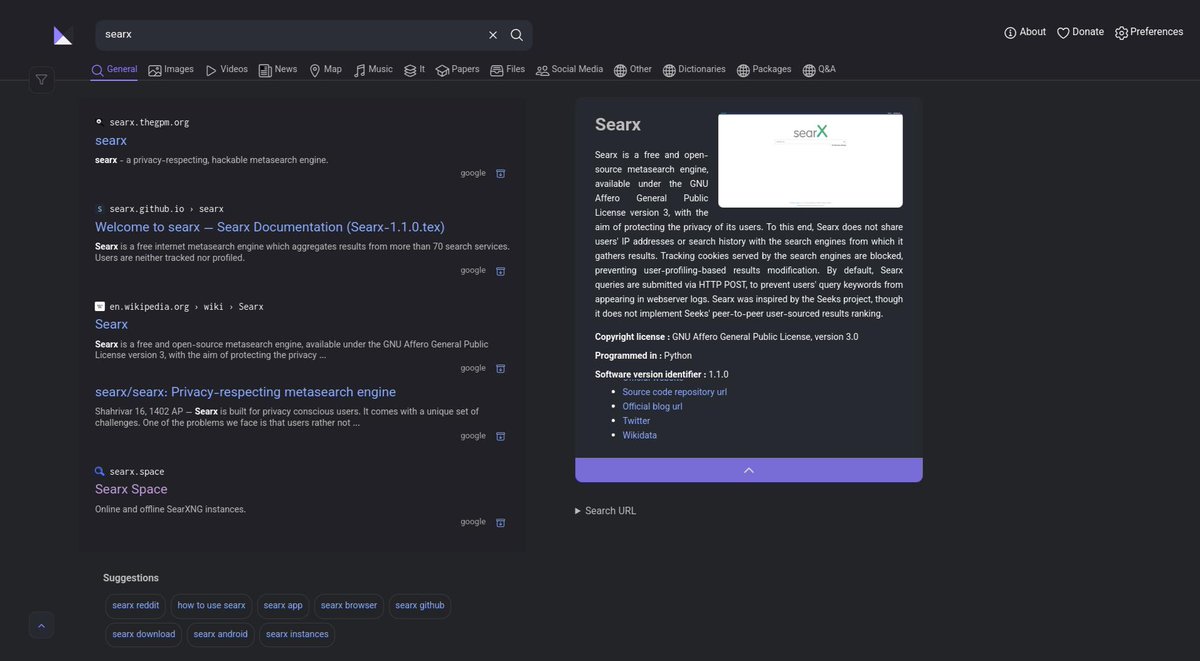
Task: Click the SearXNG logo icon
Action: [x=63, y=35]
